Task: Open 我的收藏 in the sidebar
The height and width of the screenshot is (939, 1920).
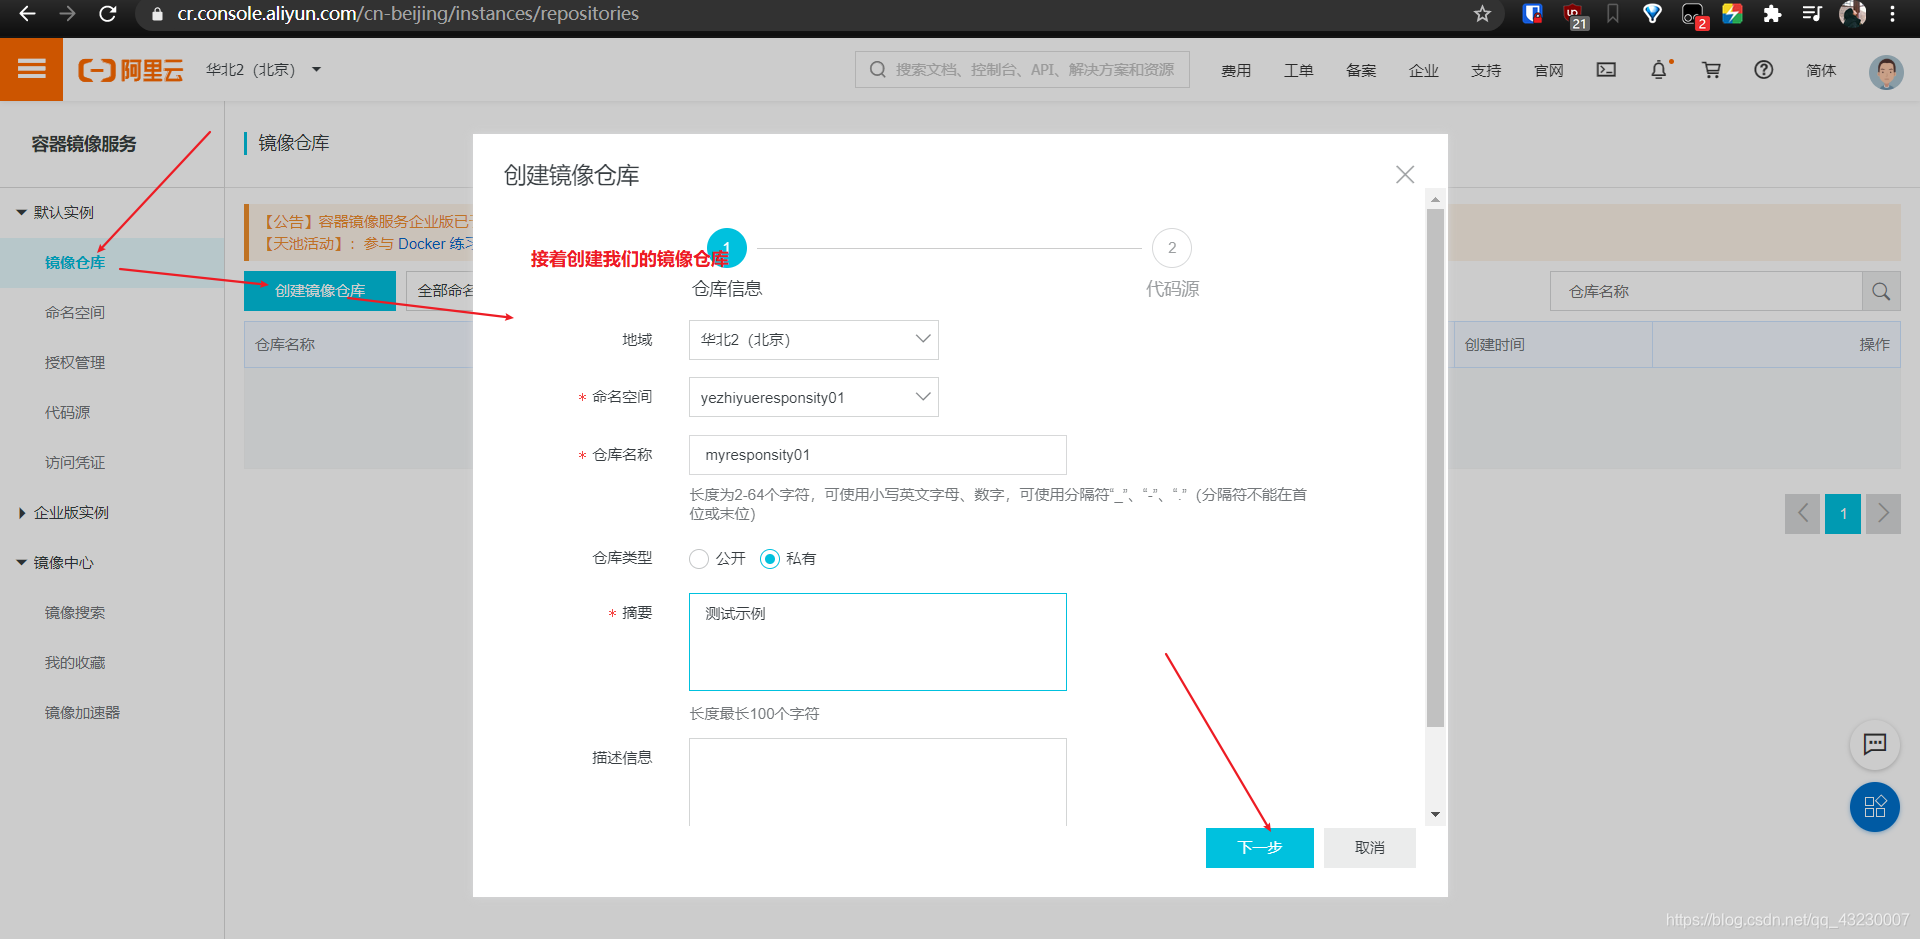Action: [75, 662]
